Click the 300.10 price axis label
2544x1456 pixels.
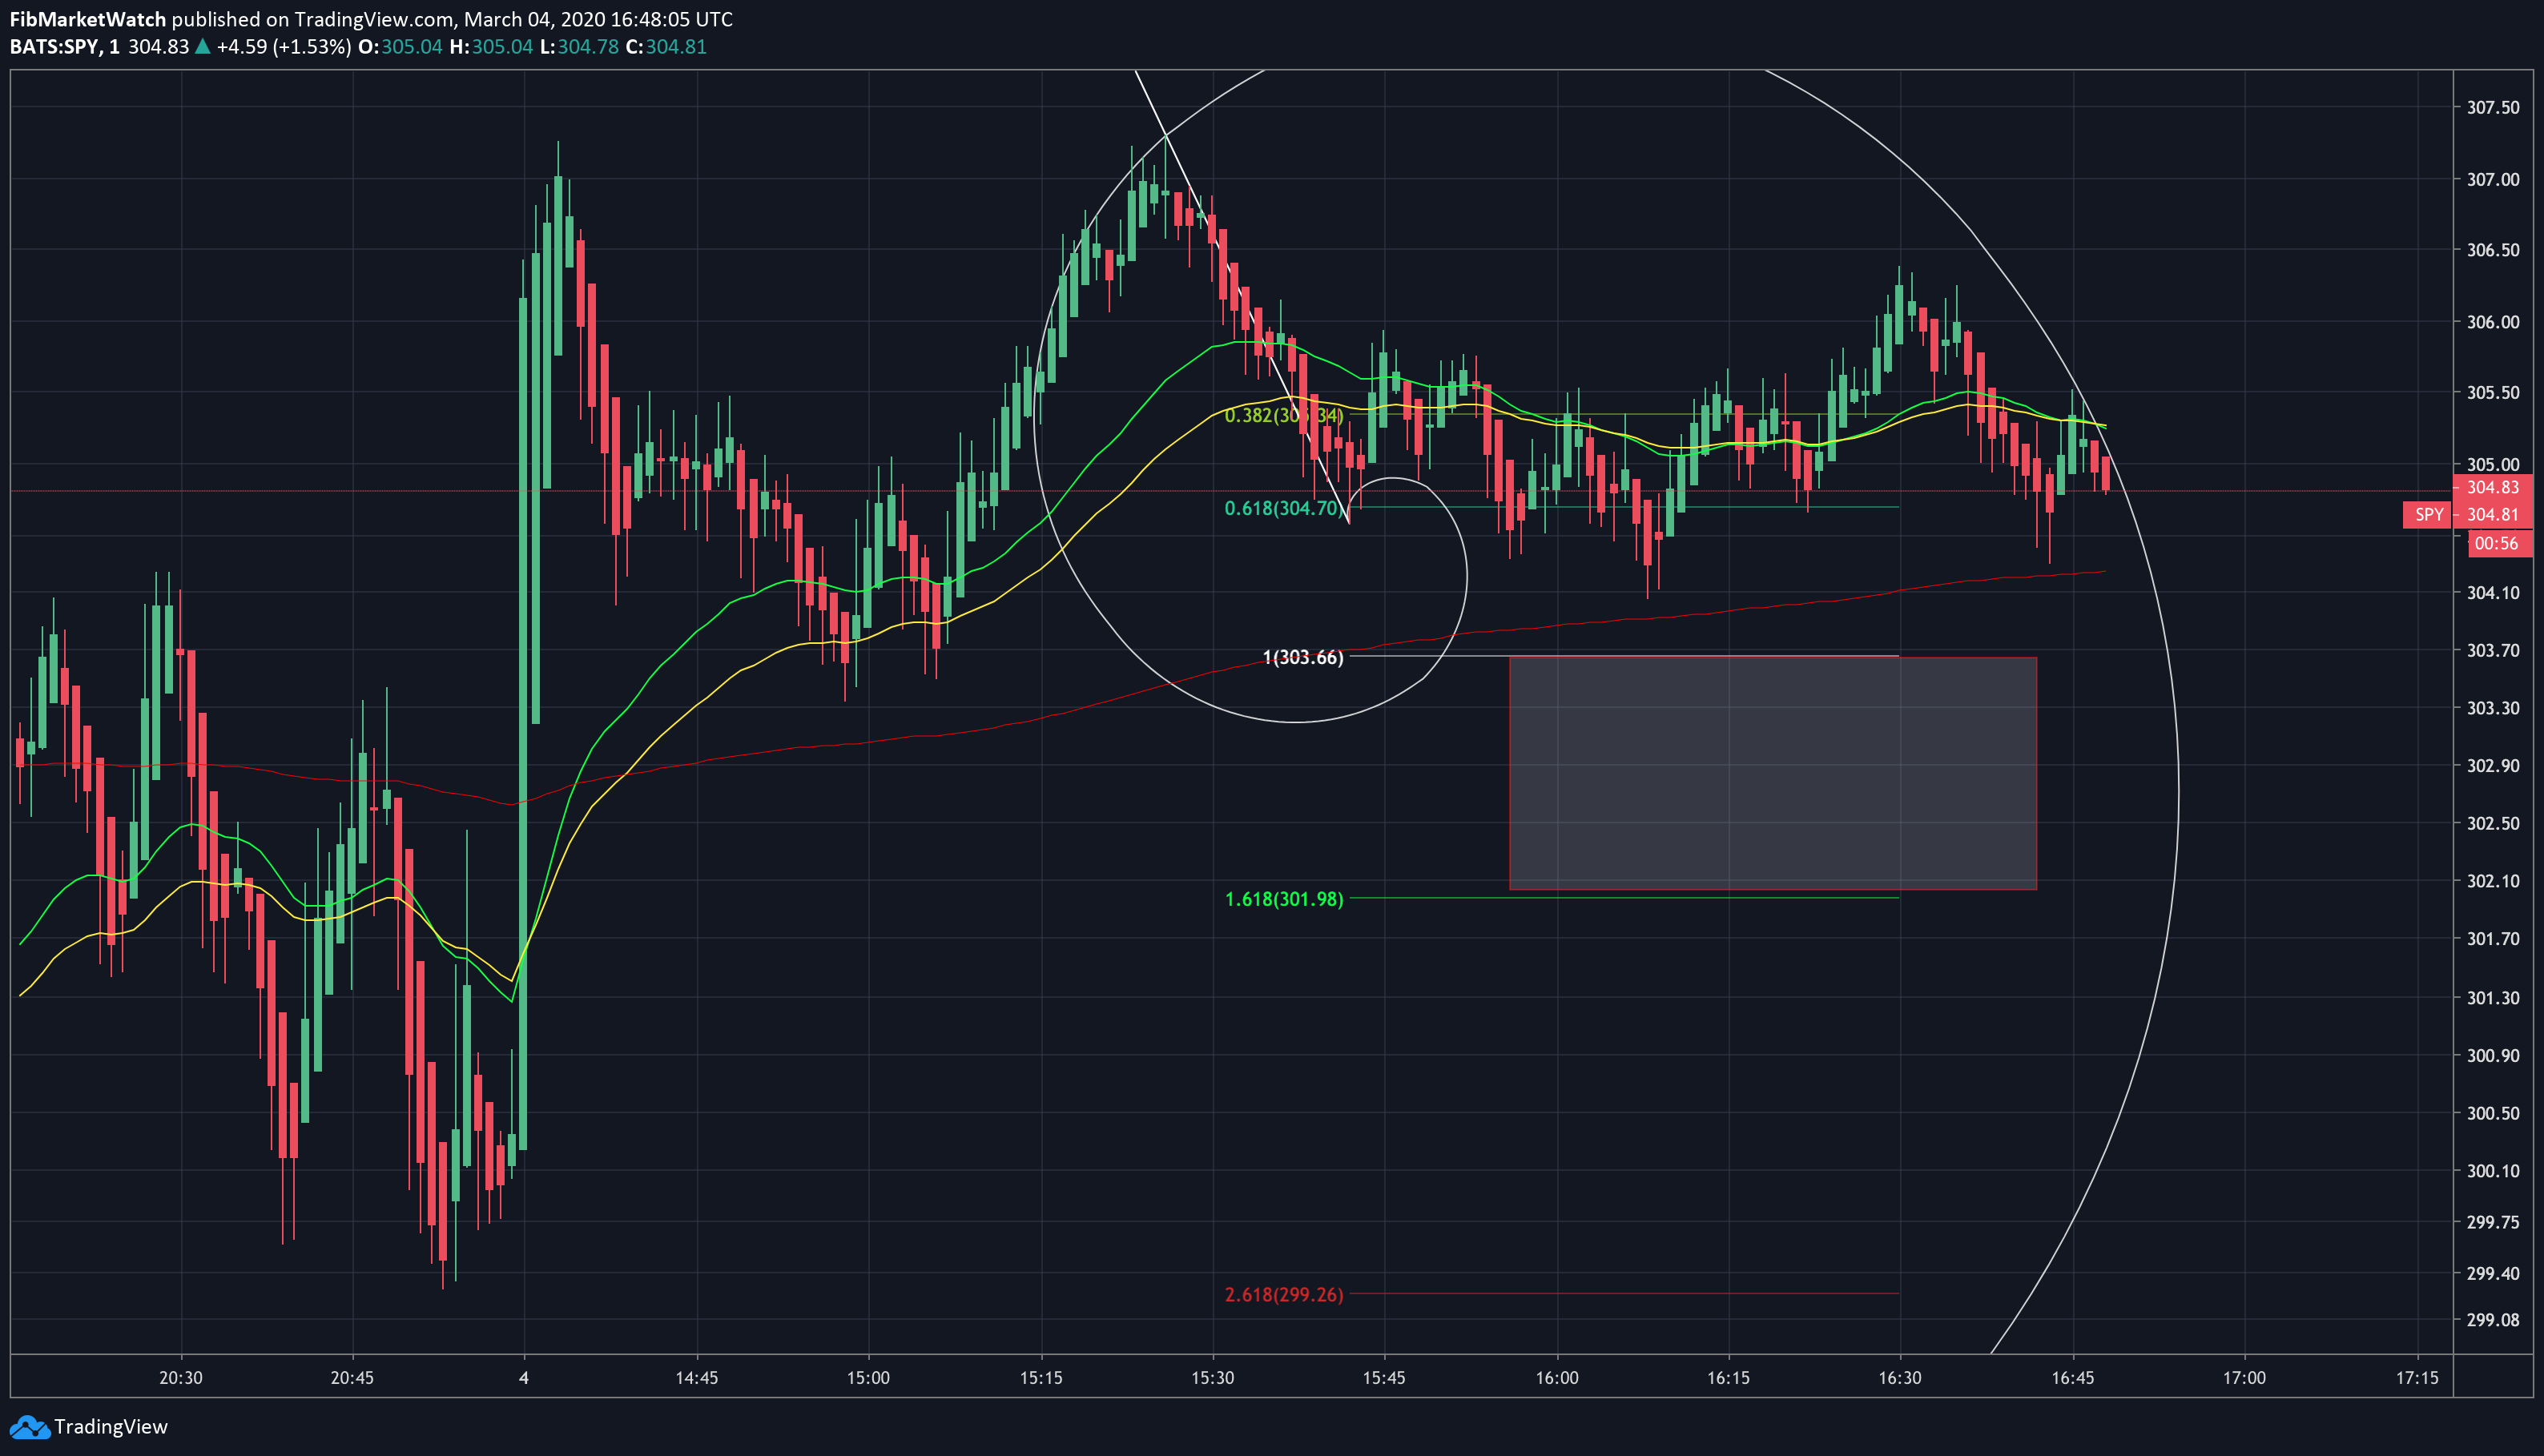click(2492, 1171)
